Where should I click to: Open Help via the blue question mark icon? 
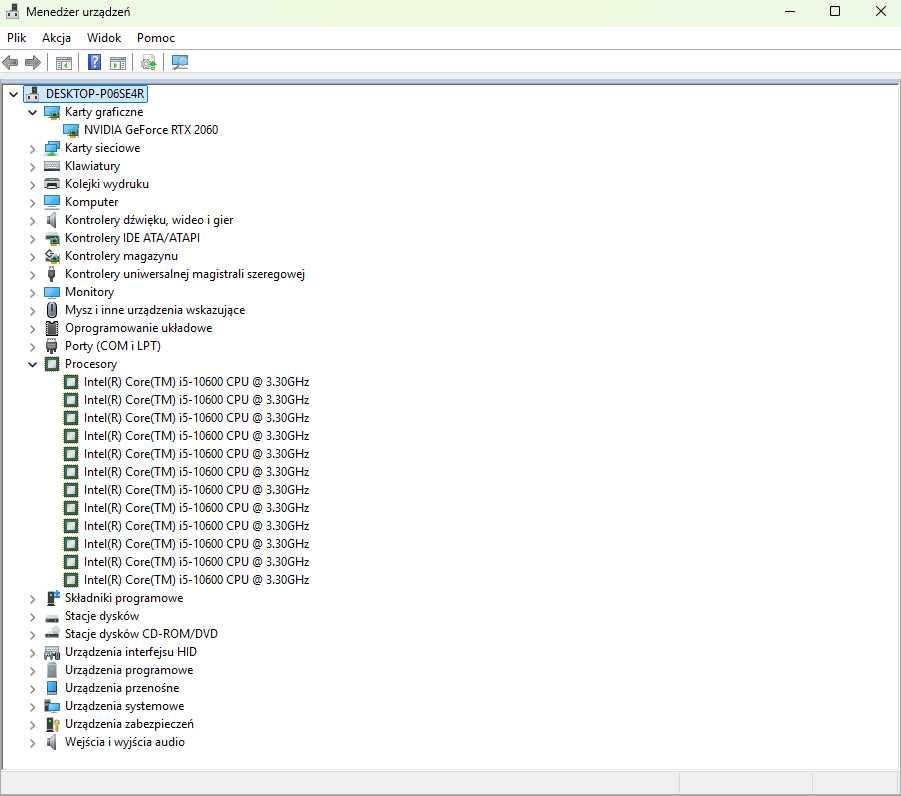(x=94, y=62)
